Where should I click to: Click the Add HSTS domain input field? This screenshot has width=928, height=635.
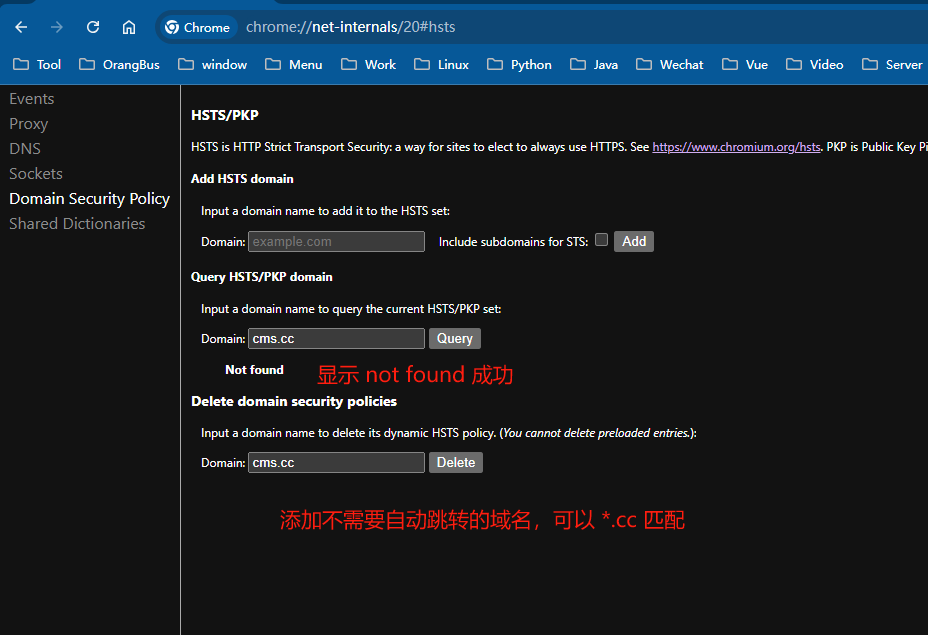tap(336, 241)
